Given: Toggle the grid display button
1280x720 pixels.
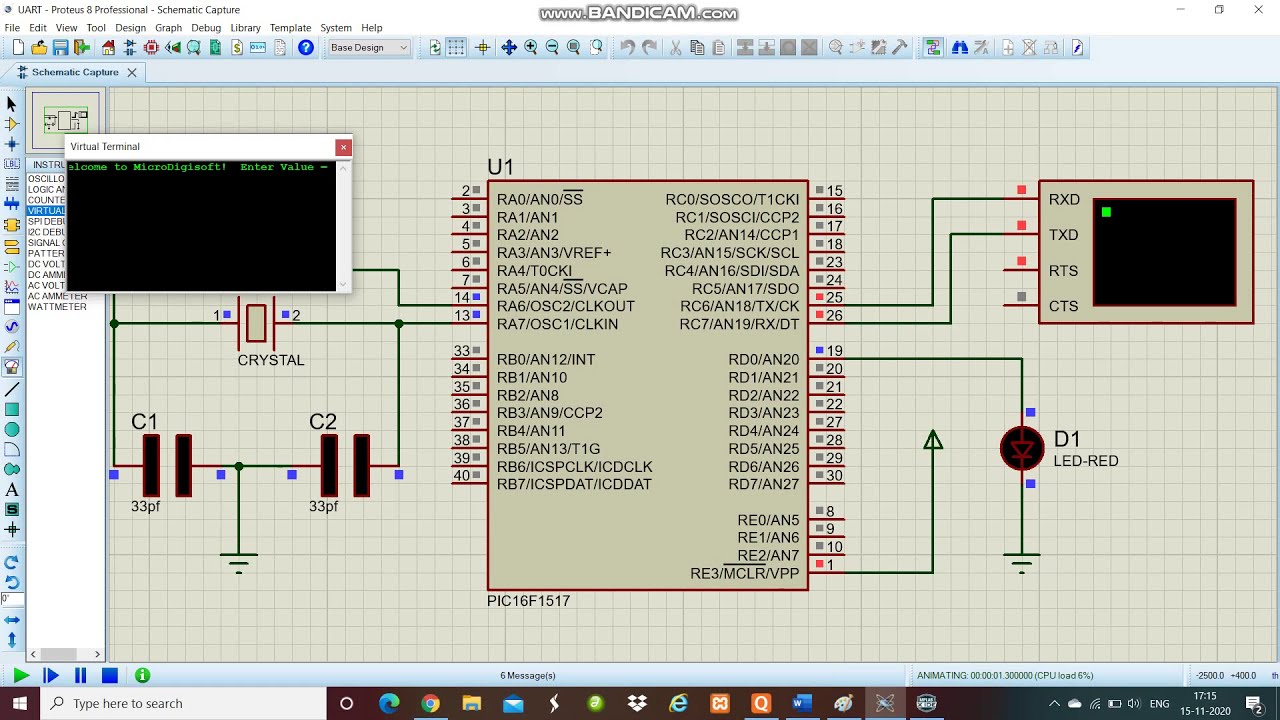Looking at the screenshot, I should (x=456, y=48).
